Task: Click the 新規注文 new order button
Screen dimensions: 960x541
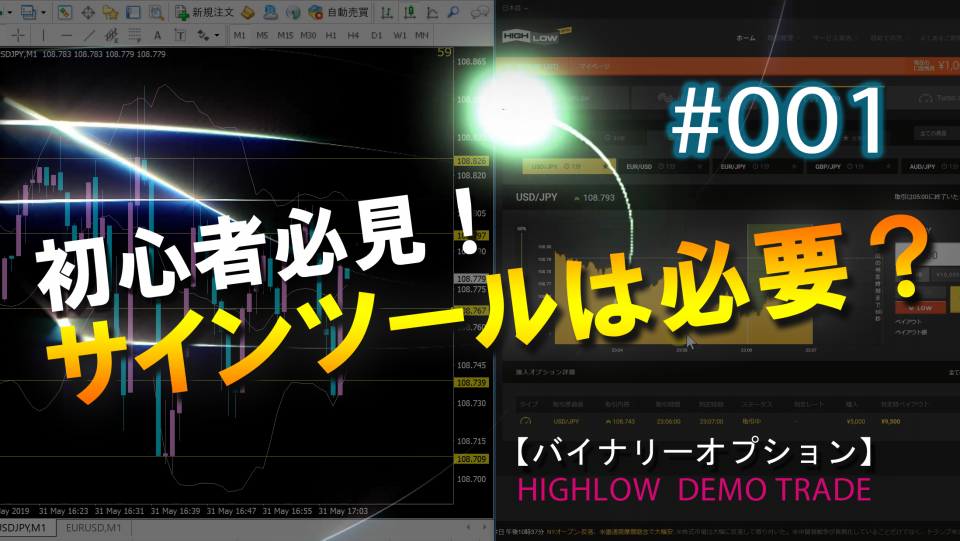Action: pyautogui.click(x=204, y=12)
